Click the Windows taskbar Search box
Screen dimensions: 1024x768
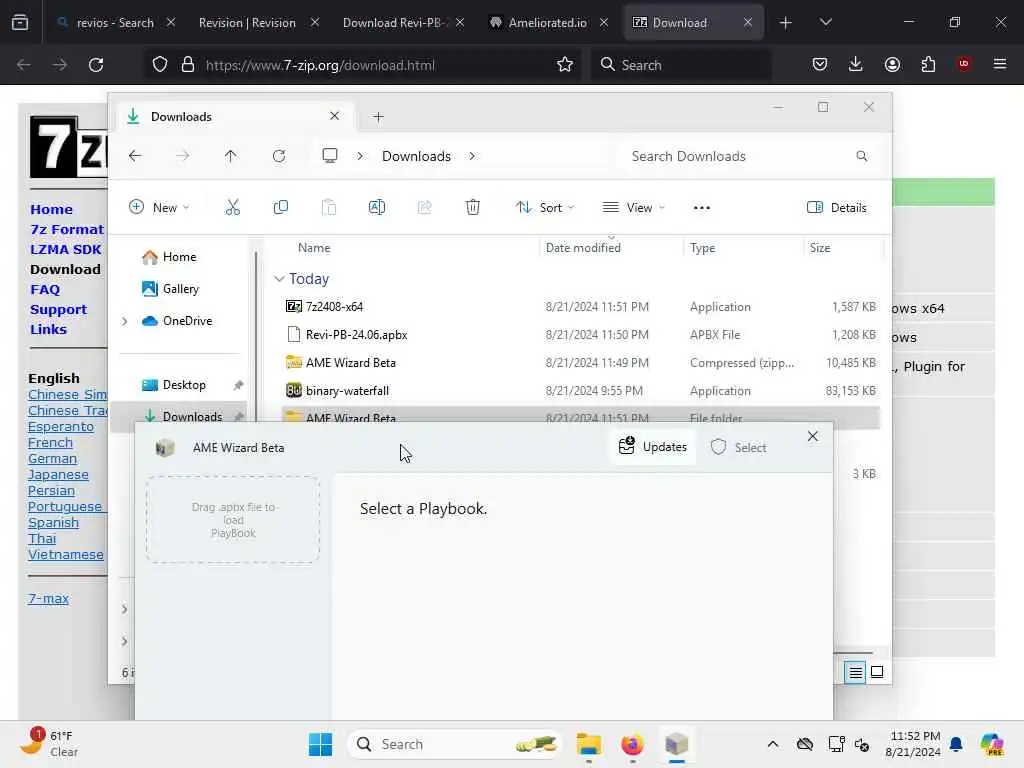pyautogui.click(x=455, y=744)
